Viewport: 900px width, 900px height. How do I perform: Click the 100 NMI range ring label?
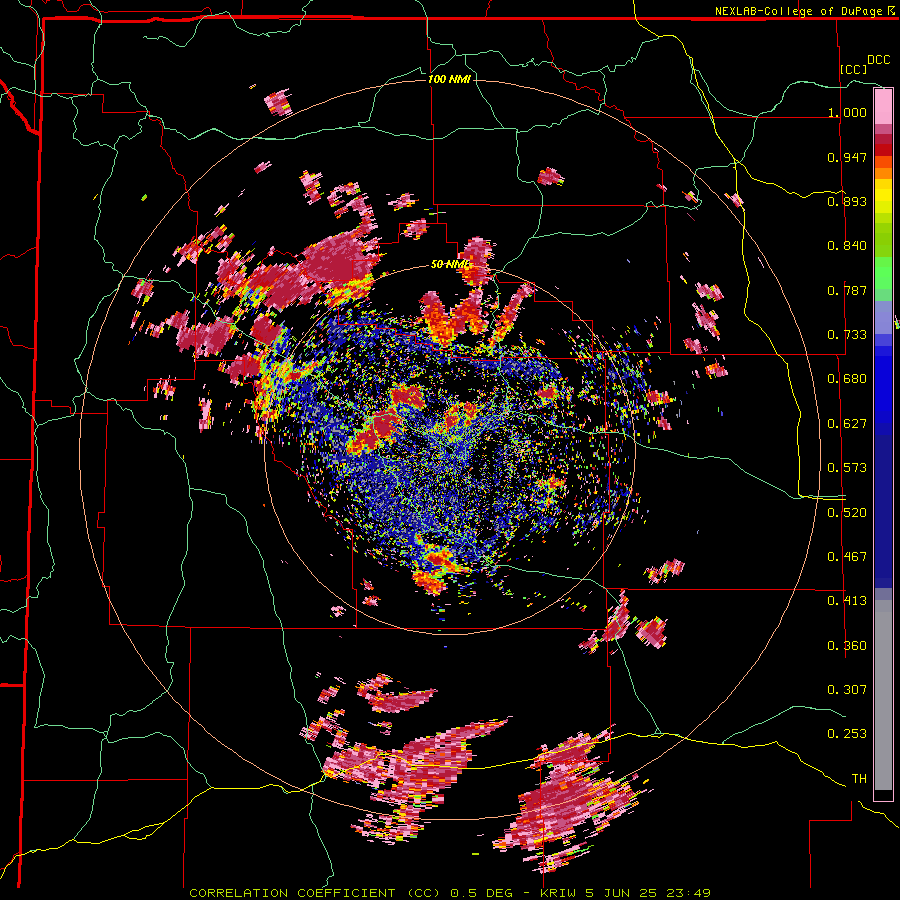coord(449,79)
